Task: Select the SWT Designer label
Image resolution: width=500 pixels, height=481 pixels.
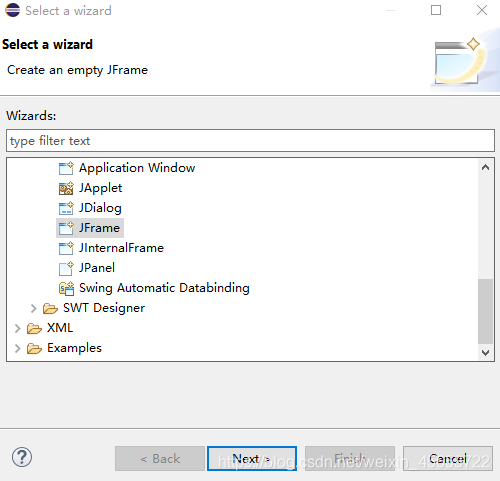Action: pos(104,308)
